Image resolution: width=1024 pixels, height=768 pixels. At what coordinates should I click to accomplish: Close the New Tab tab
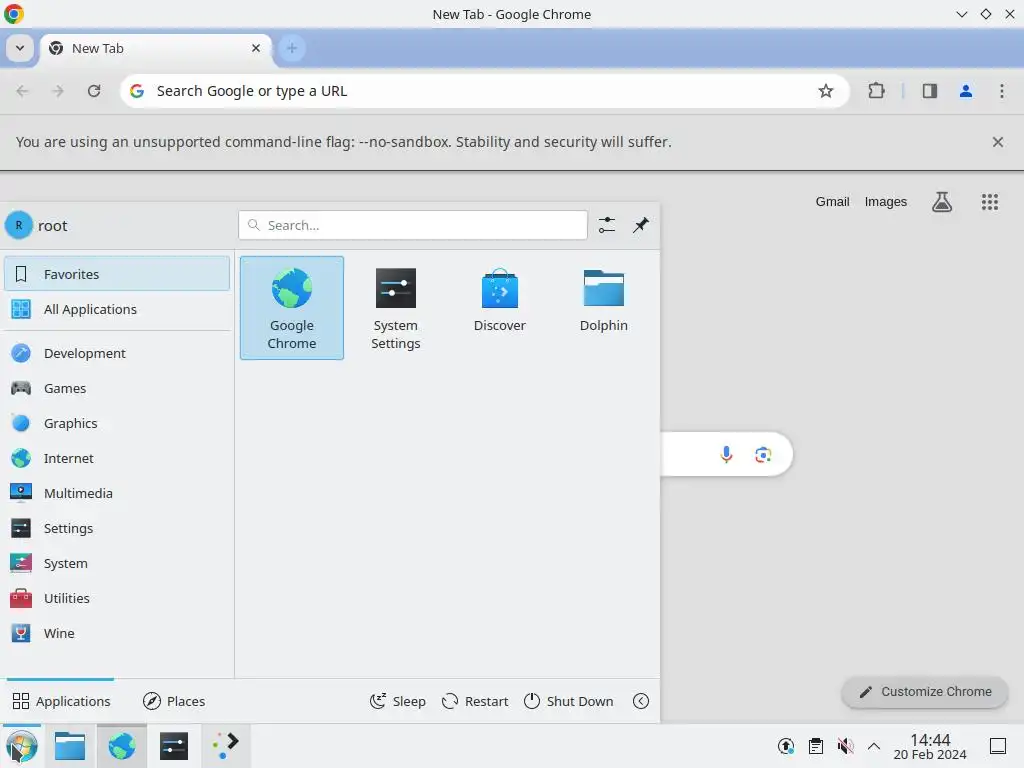click(x=256, y=48)
